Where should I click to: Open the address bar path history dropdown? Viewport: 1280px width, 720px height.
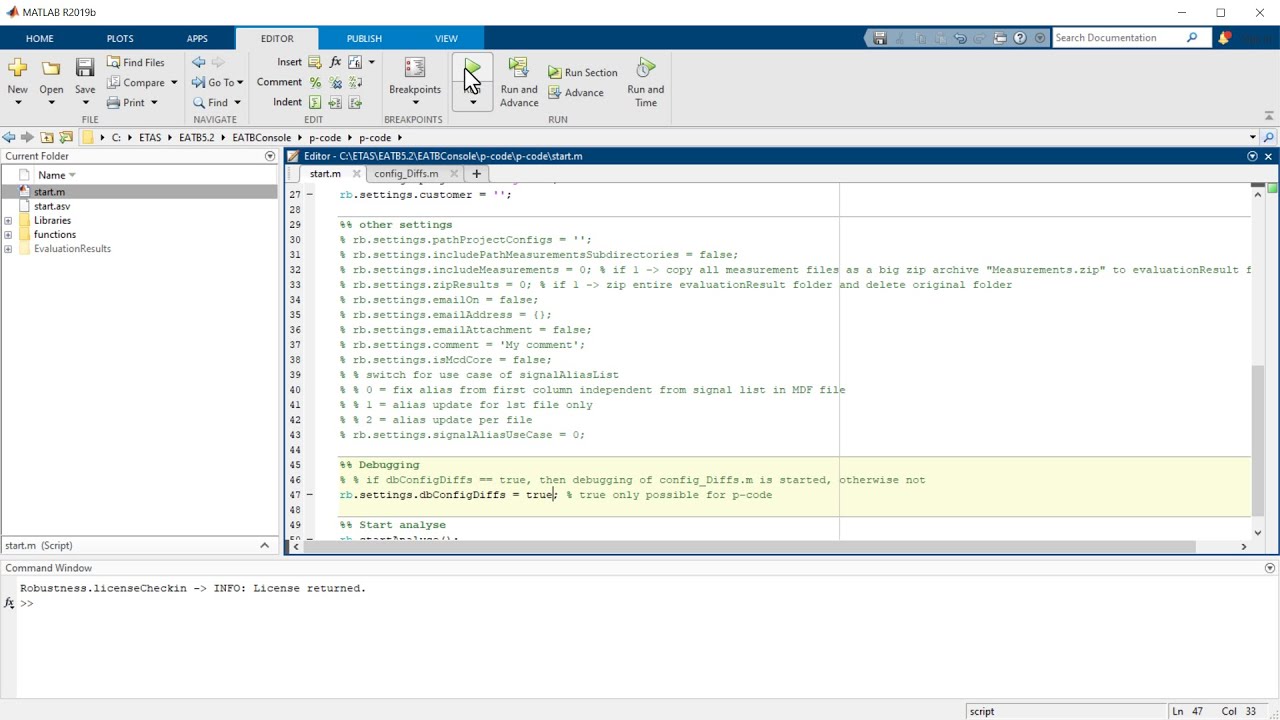point(1252,137)
